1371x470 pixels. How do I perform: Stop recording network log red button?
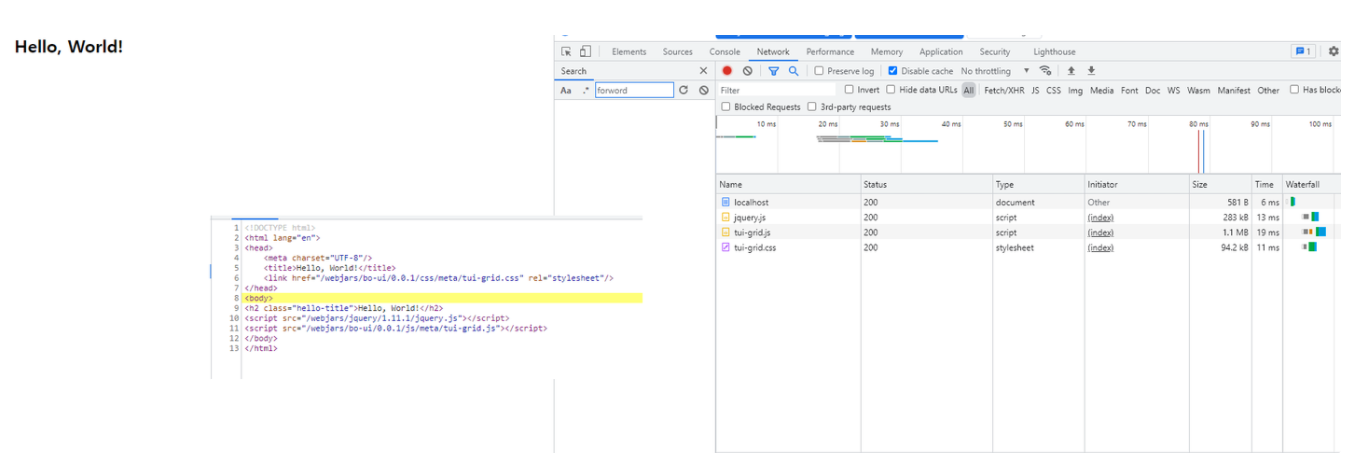[x=727, y=71]
